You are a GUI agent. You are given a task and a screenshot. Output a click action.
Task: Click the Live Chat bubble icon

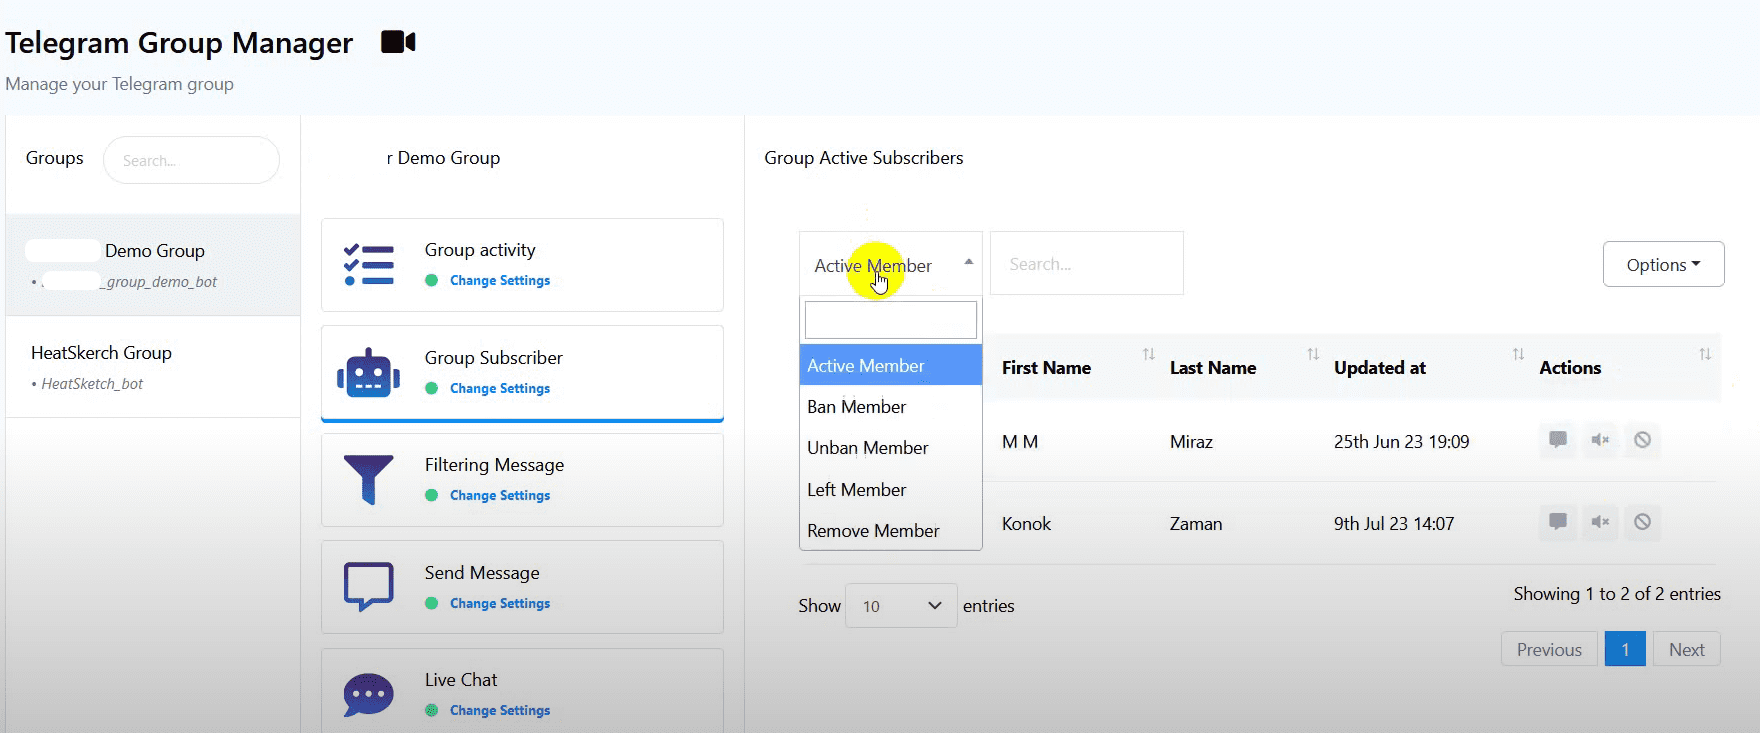coord(368,694)
